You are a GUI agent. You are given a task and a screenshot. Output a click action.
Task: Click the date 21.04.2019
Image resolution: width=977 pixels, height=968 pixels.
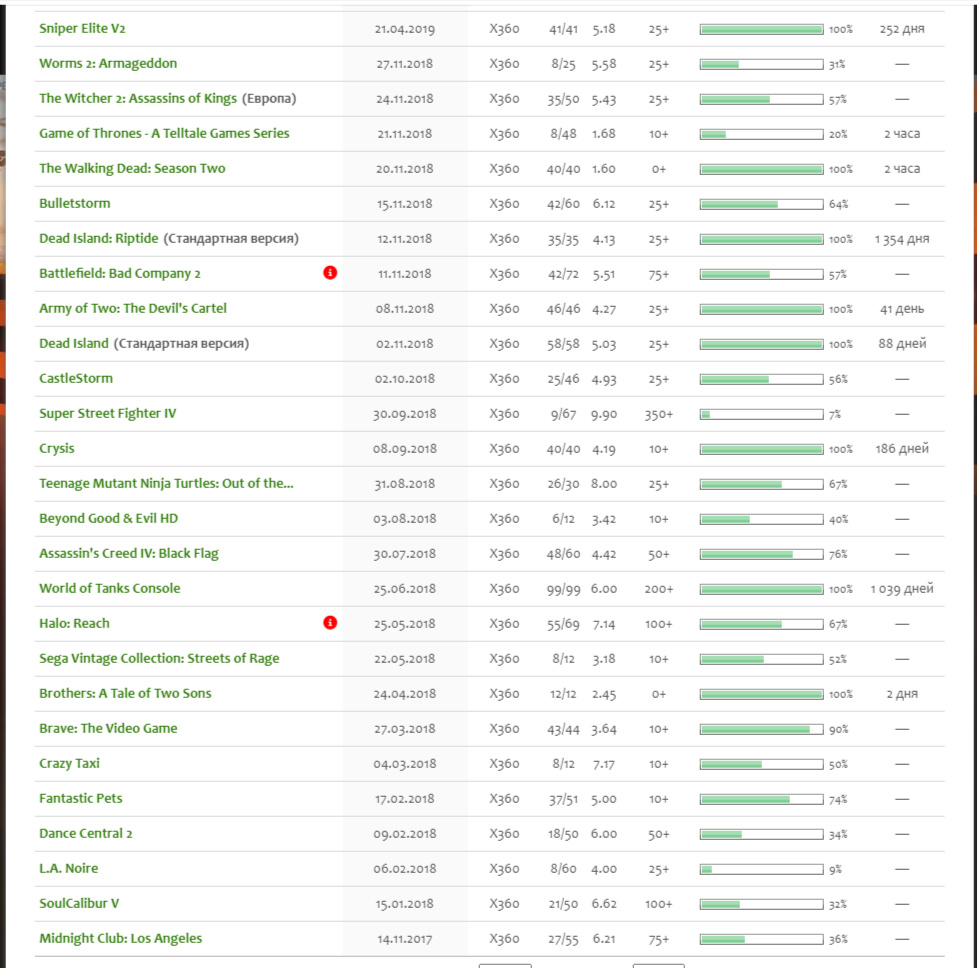click(x=405, y=29)
